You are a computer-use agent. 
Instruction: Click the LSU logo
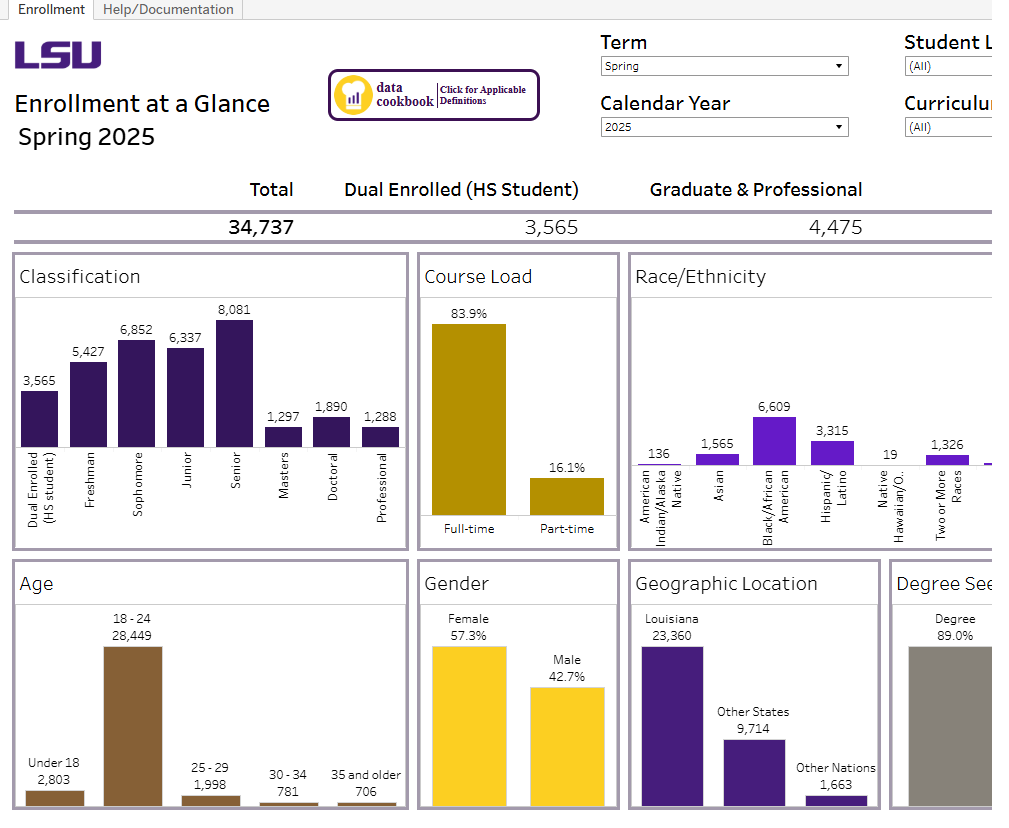(57, 56)
